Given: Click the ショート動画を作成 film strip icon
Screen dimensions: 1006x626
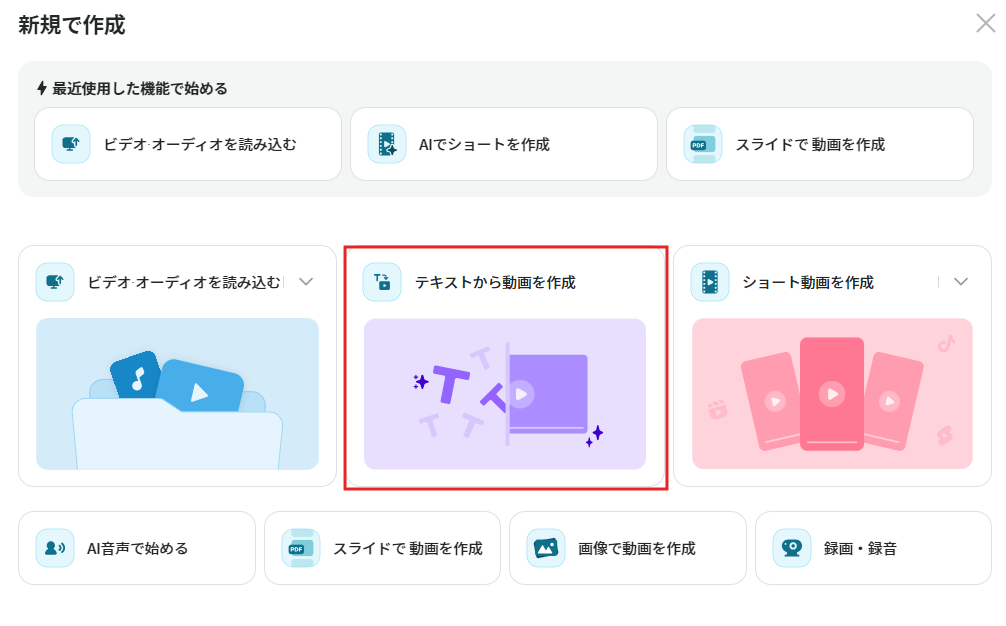Looking at the screenshot, I should point(710,282).
